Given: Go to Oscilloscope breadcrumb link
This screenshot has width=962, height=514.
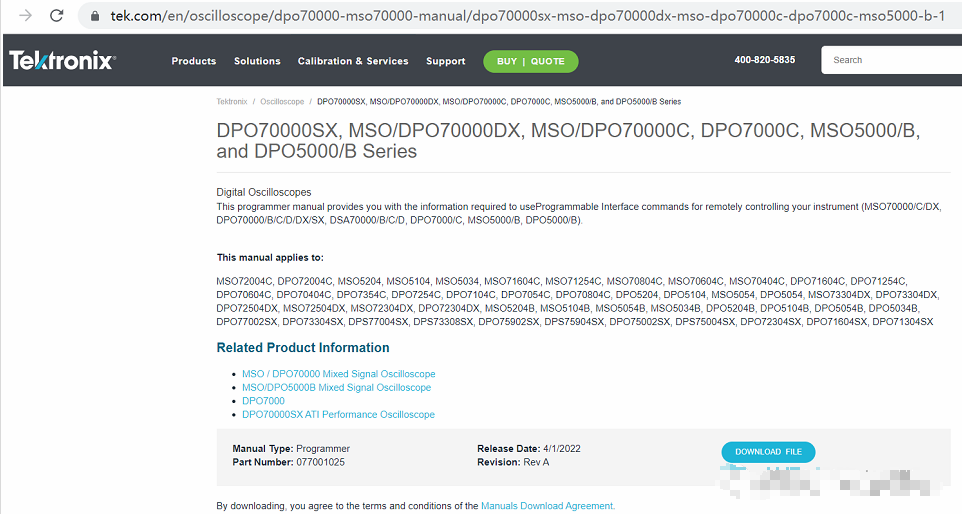Looking at the screenshot, I should pos(282,102).
